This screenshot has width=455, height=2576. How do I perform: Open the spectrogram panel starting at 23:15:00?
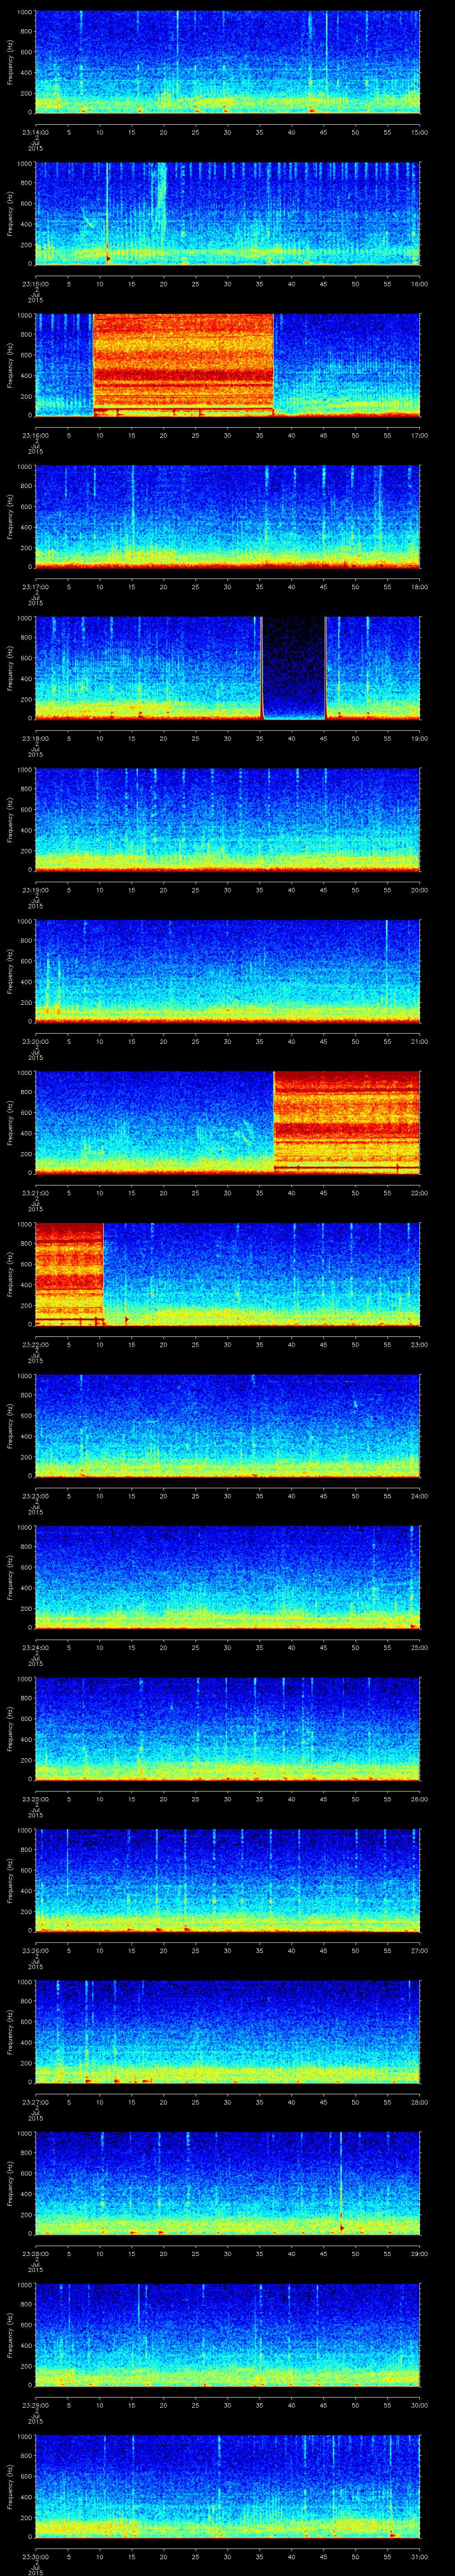pos(227,214)
